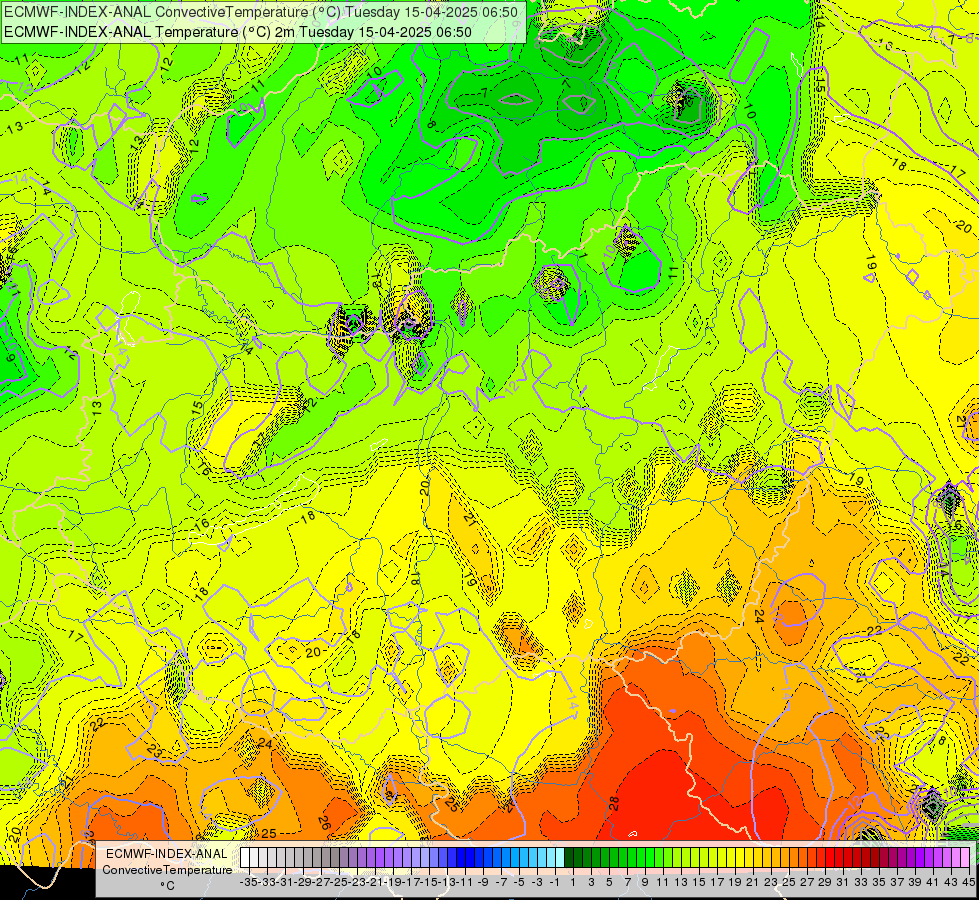The height and width of the screenshot is (900, 979).
Task: Click the ConvectiveTemperature title line in header
Action: [261, 12]
